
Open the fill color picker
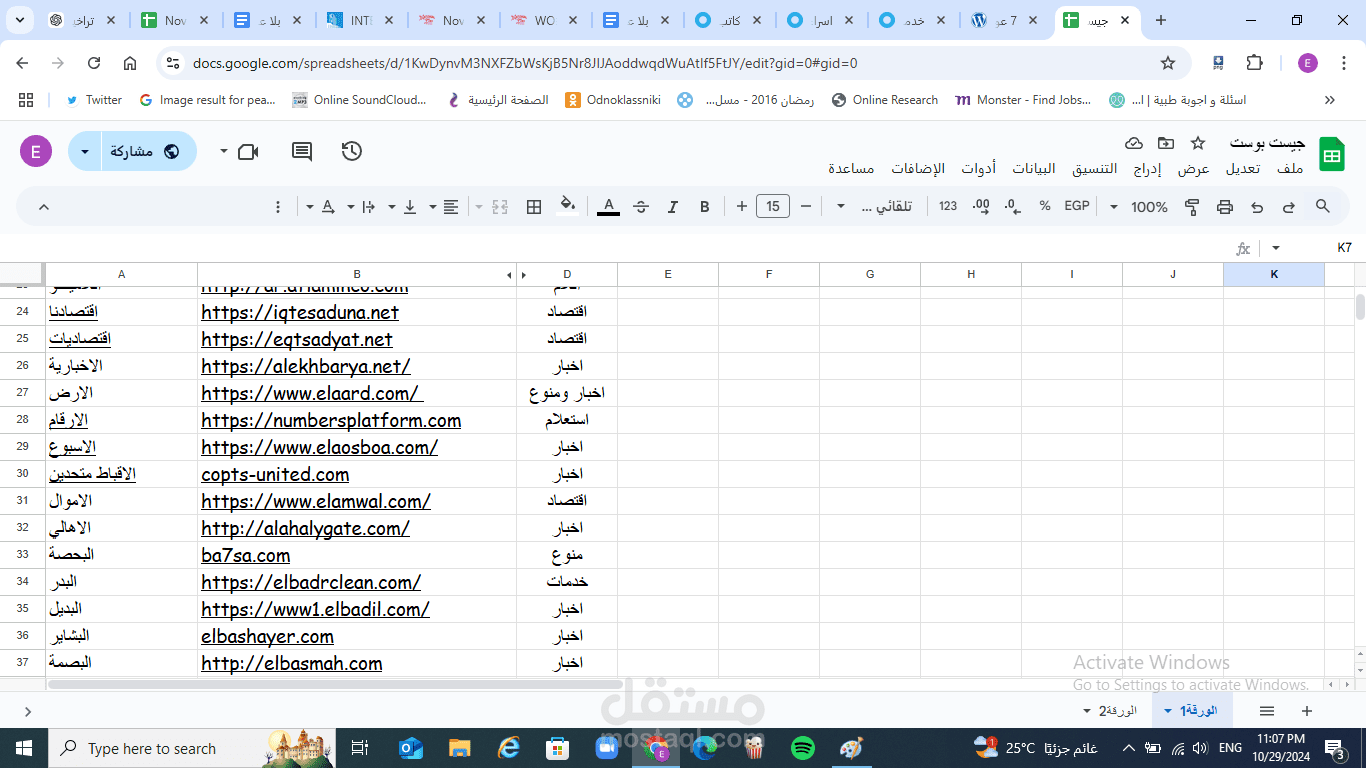click(567, 207)
